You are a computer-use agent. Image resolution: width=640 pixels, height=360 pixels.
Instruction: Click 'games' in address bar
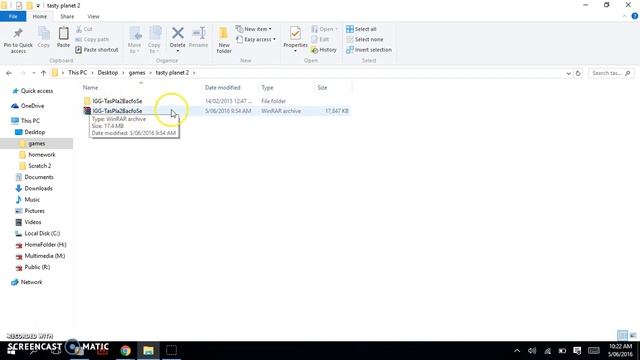[x=137, y=73]
